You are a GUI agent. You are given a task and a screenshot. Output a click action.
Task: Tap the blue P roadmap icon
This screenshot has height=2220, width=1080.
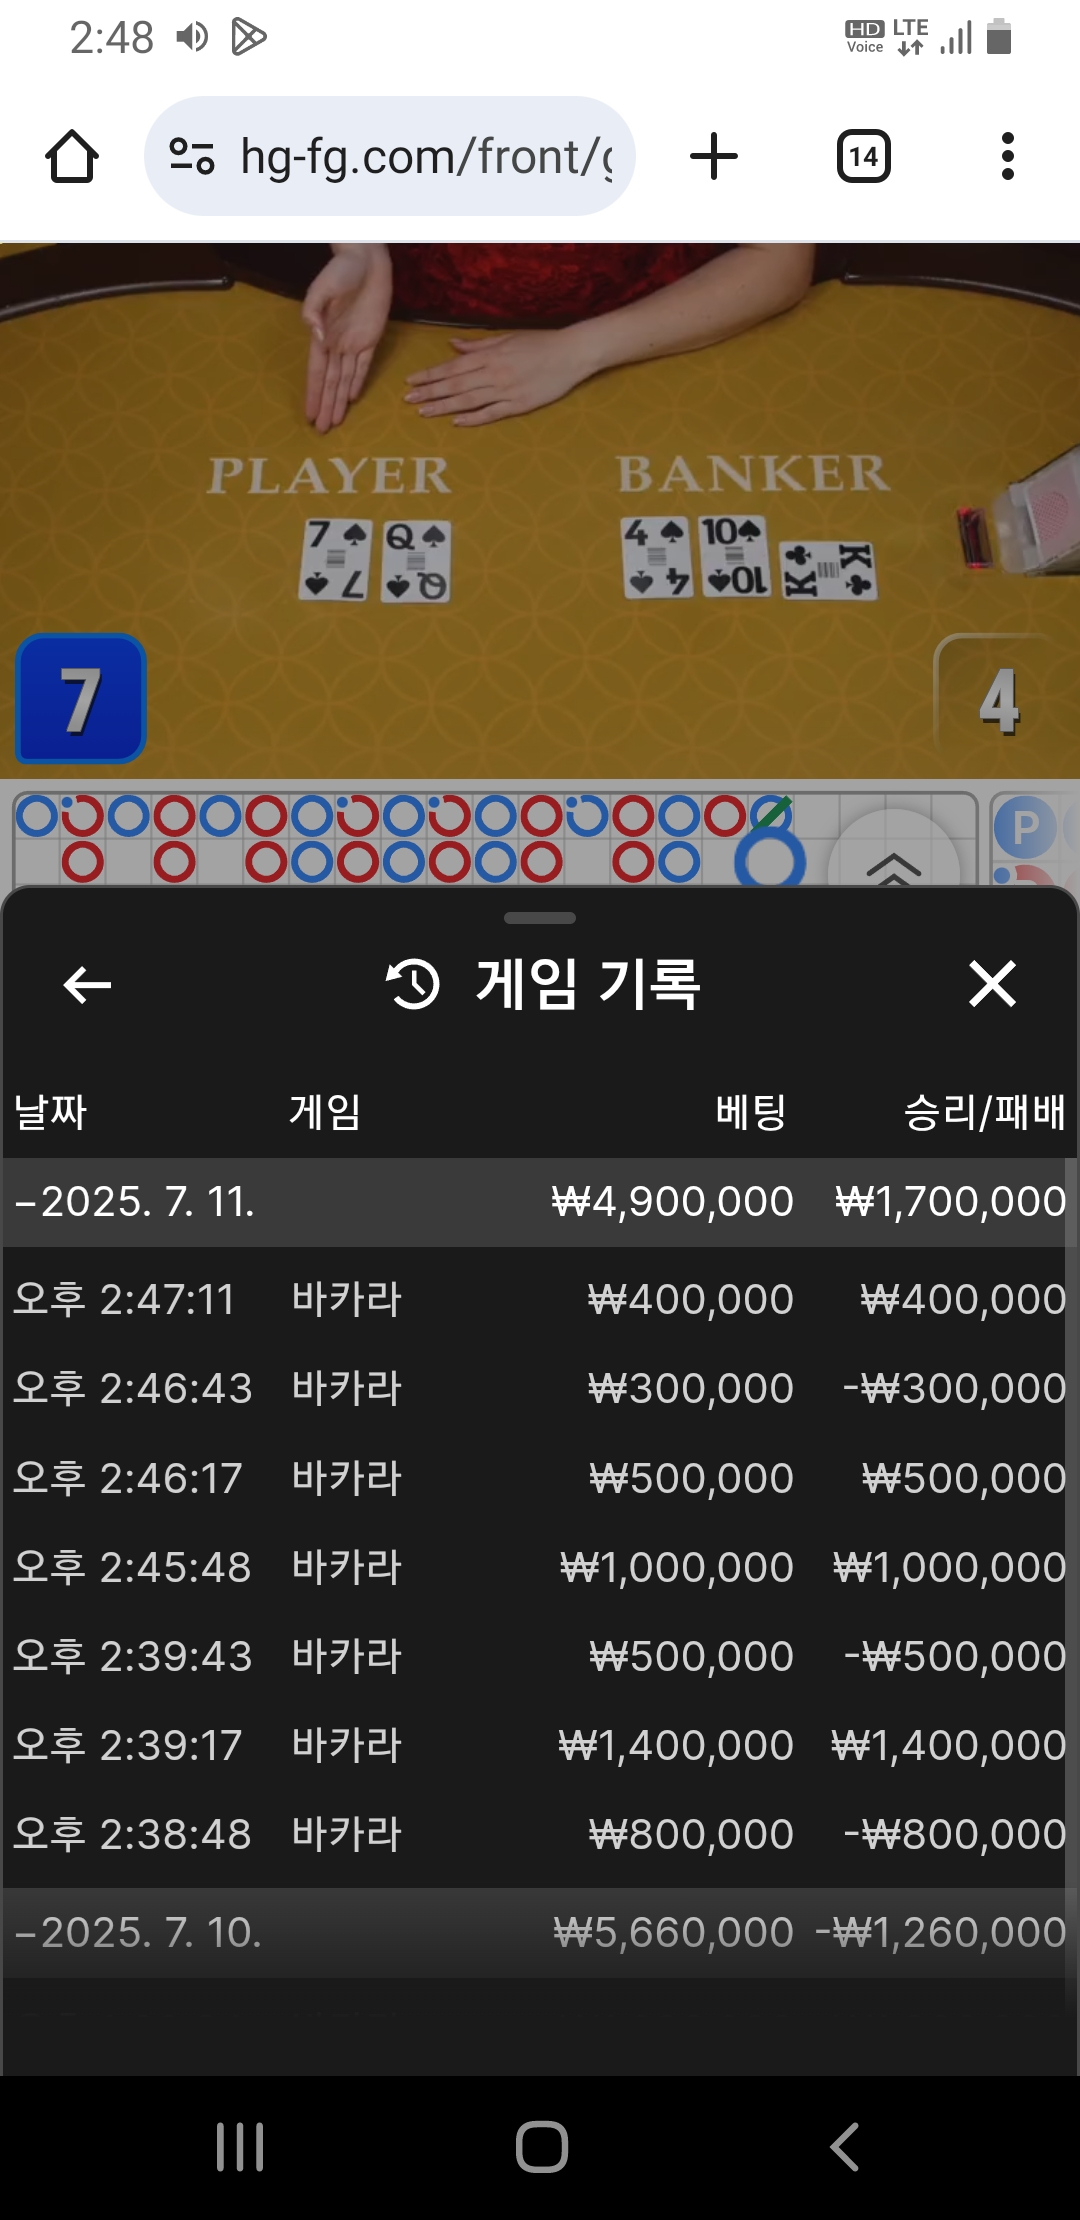(1024, 828)
